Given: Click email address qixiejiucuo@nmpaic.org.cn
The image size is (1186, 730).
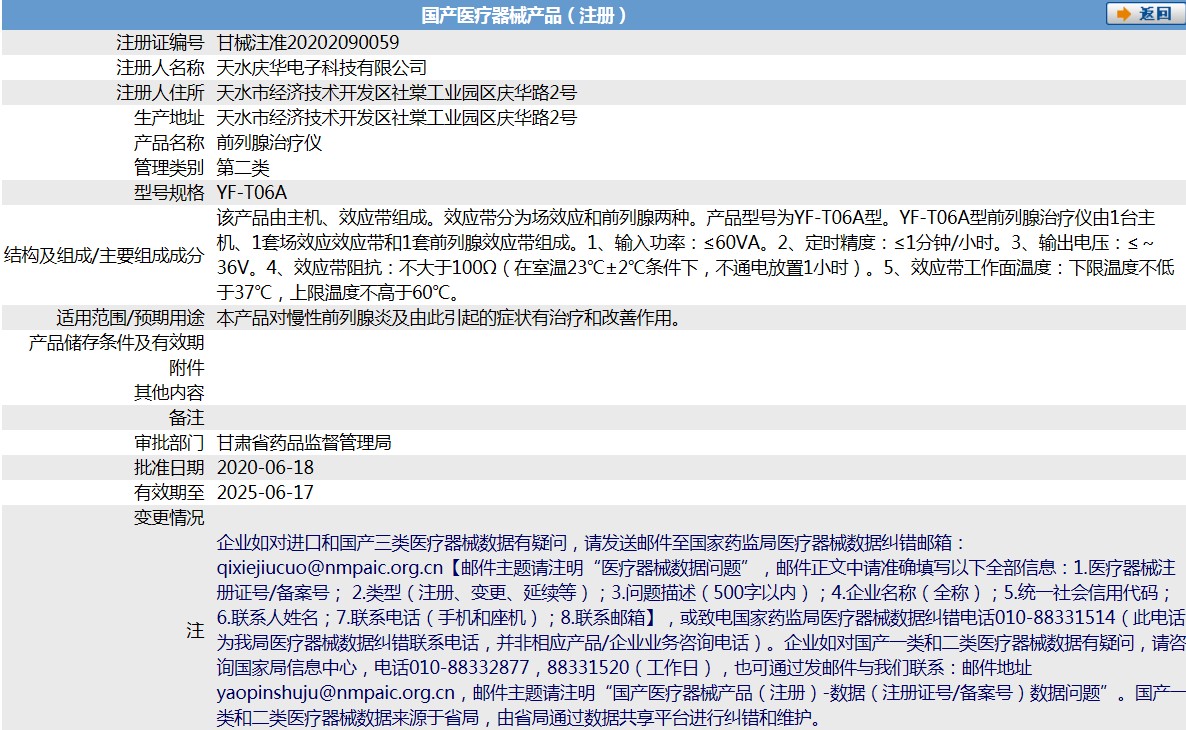Looking at the screenshot, I should point(330,567).
